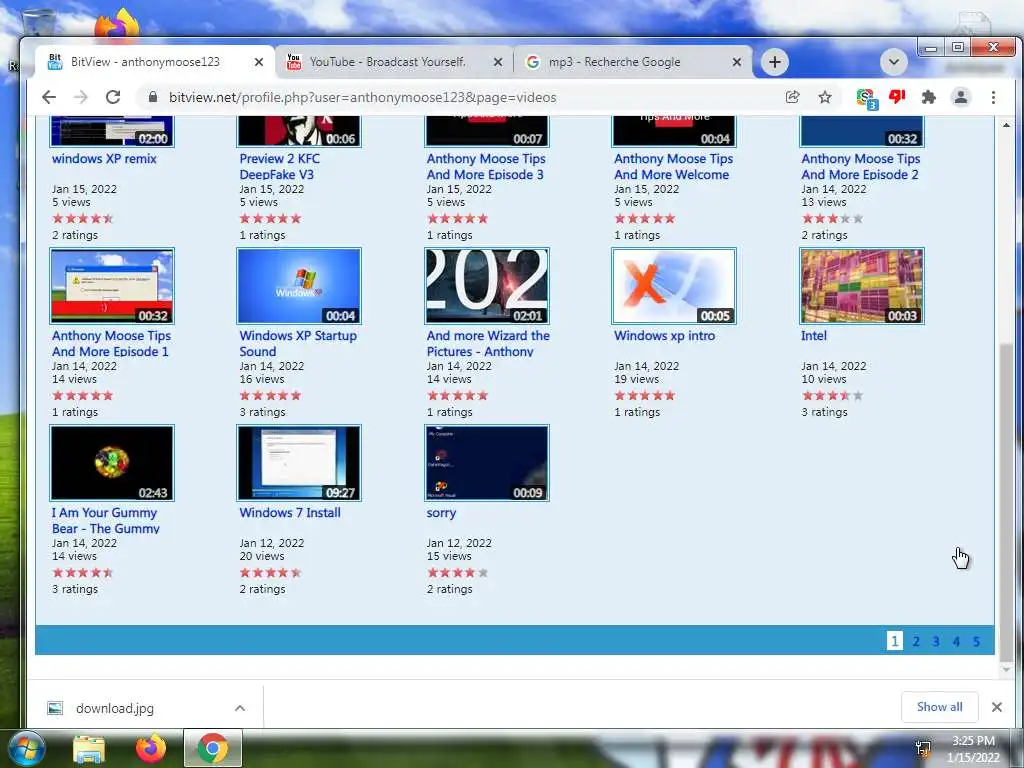Image resolution: width=1024 pixels, height=768 pixels.
Task: Open the sorry video title link
Action: (441, 513)
